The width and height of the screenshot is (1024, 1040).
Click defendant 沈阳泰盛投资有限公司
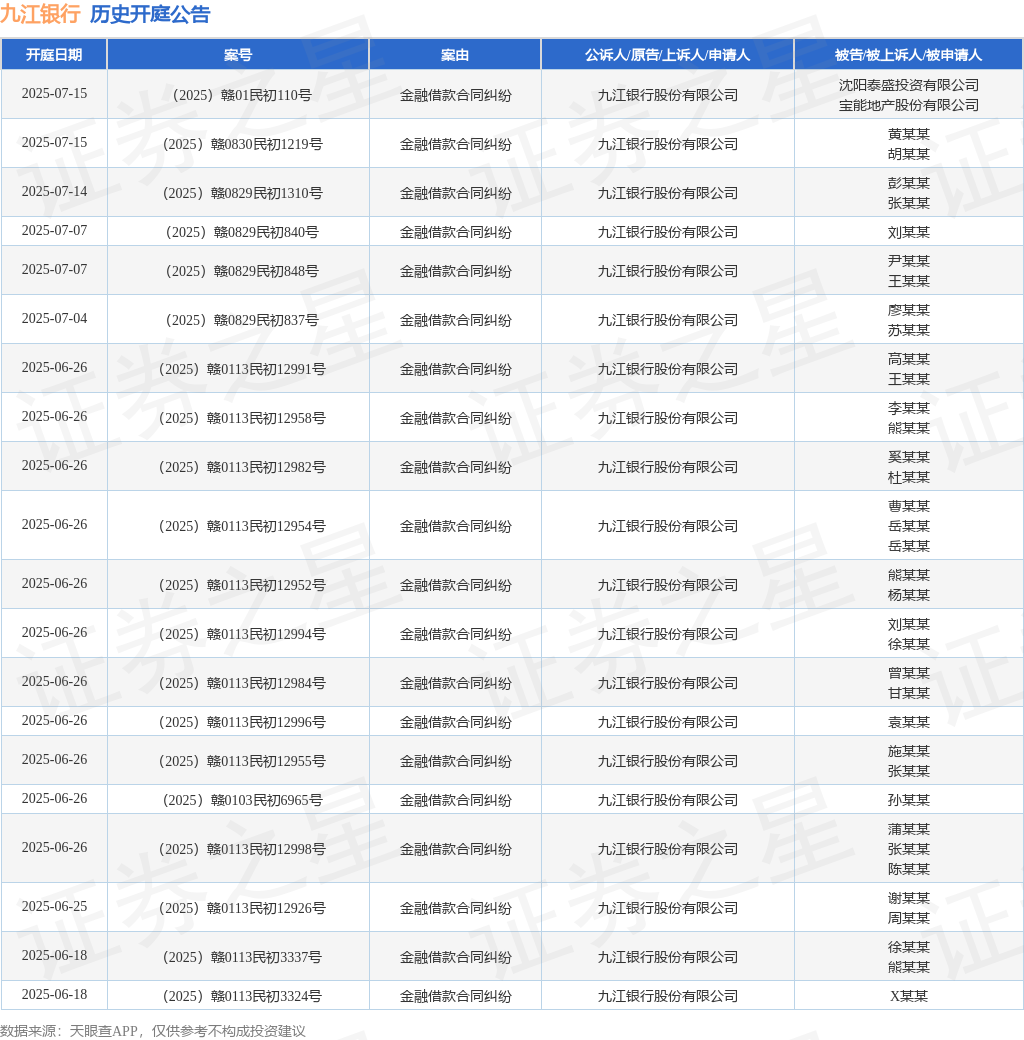909,86
